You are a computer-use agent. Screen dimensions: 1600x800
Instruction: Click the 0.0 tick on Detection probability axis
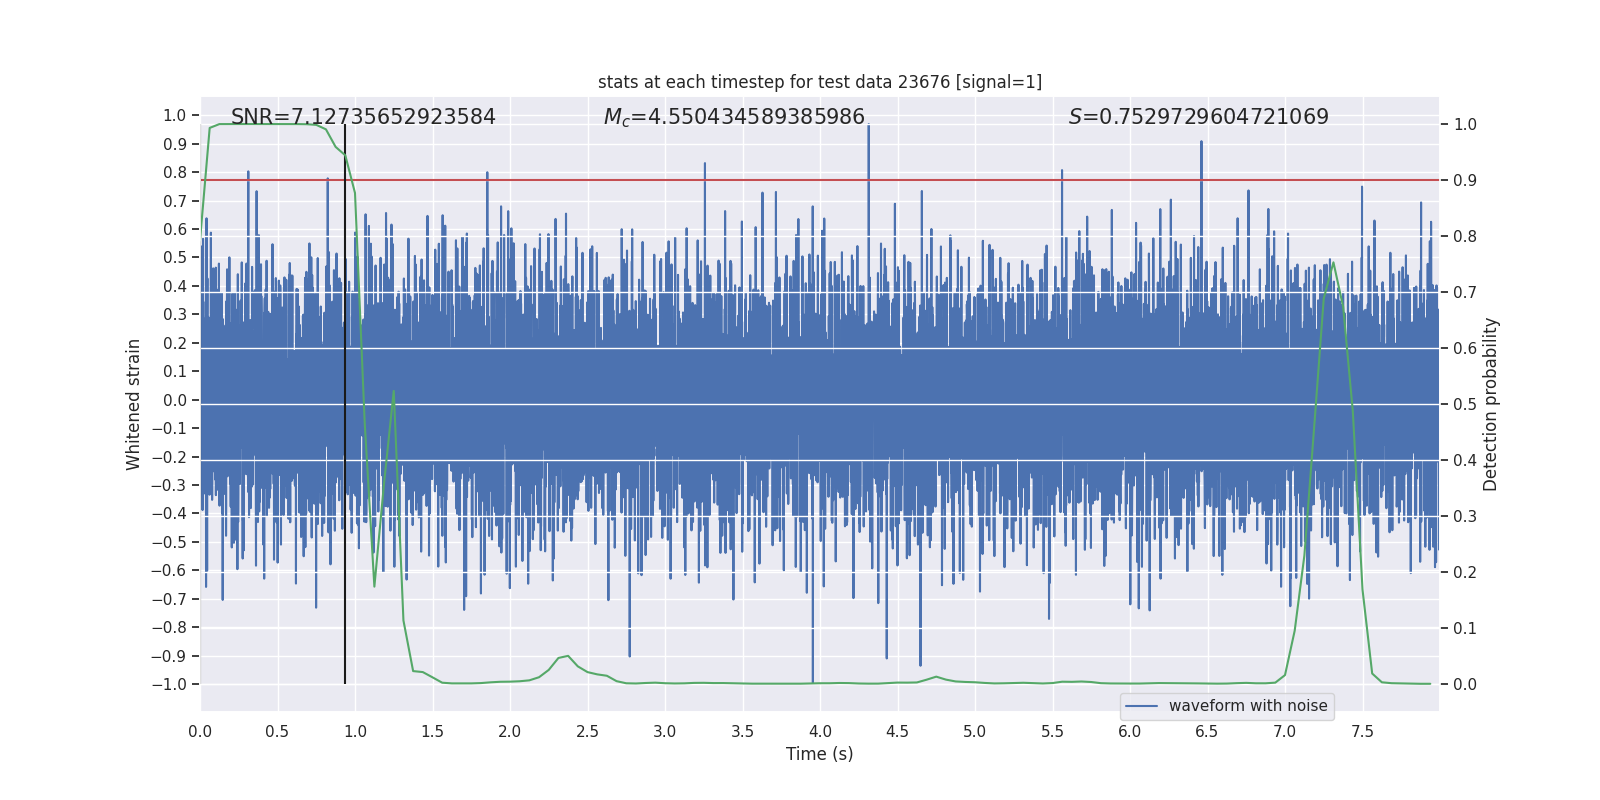pos(1465,685)
